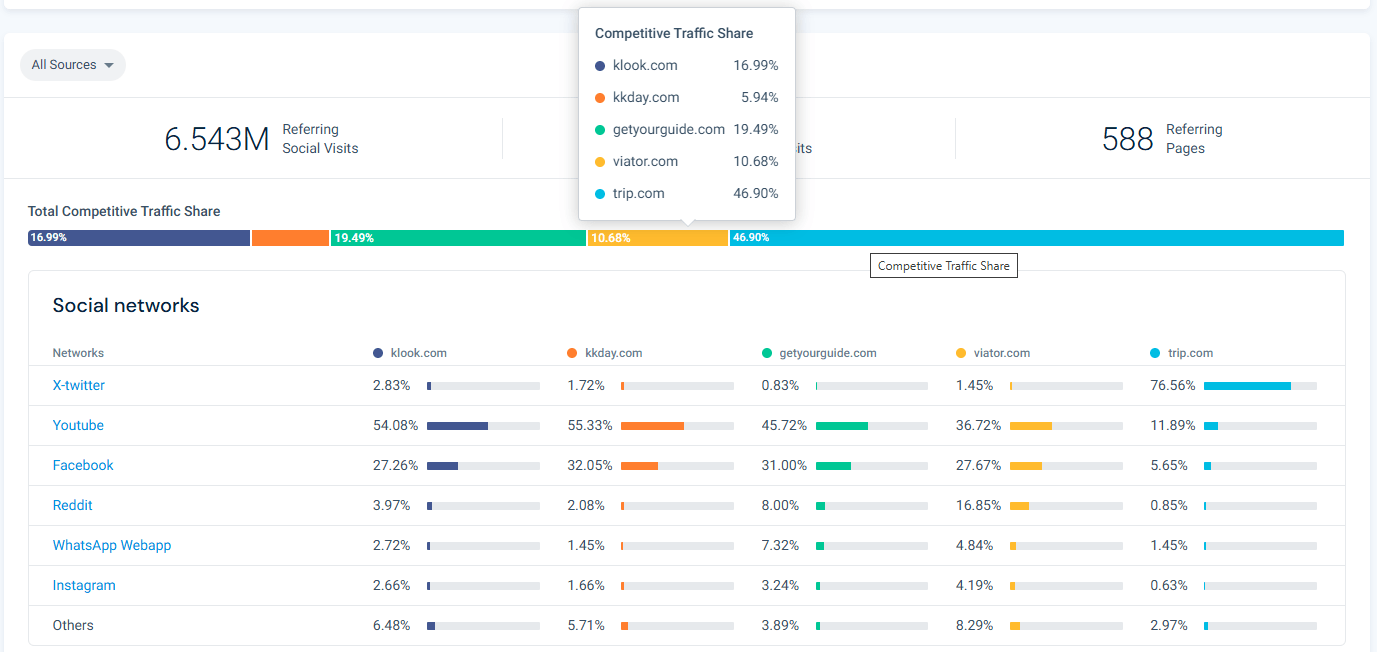
Task: Click the klook.com 16.99% bar segment
Action: (139, 238)
